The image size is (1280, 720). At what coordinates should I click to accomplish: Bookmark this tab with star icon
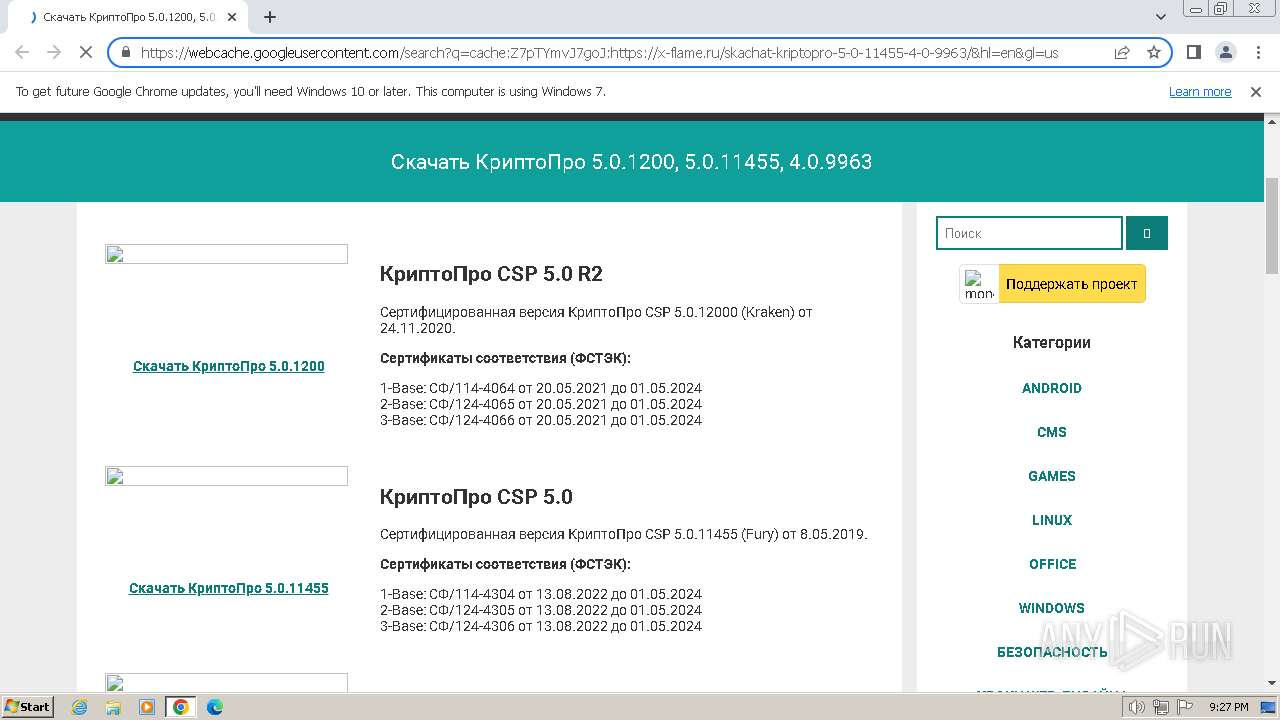[x=1154, y=52]
